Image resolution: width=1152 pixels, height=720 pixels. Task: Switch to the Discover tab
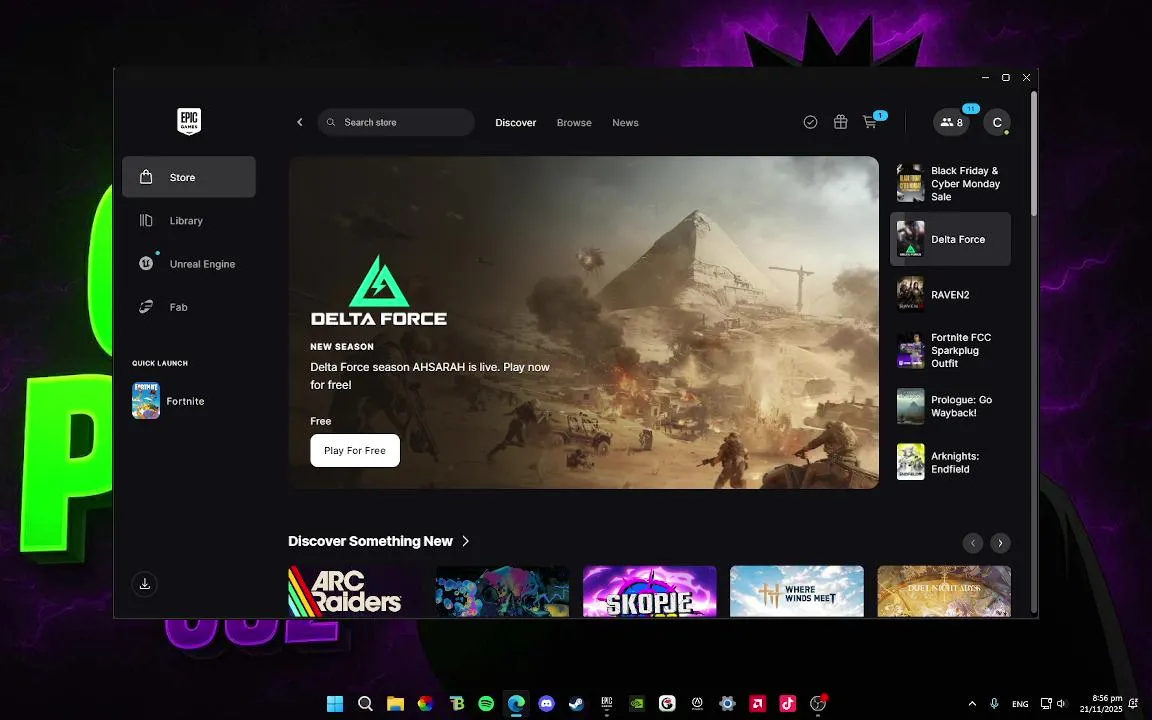(x=516, y=123)
